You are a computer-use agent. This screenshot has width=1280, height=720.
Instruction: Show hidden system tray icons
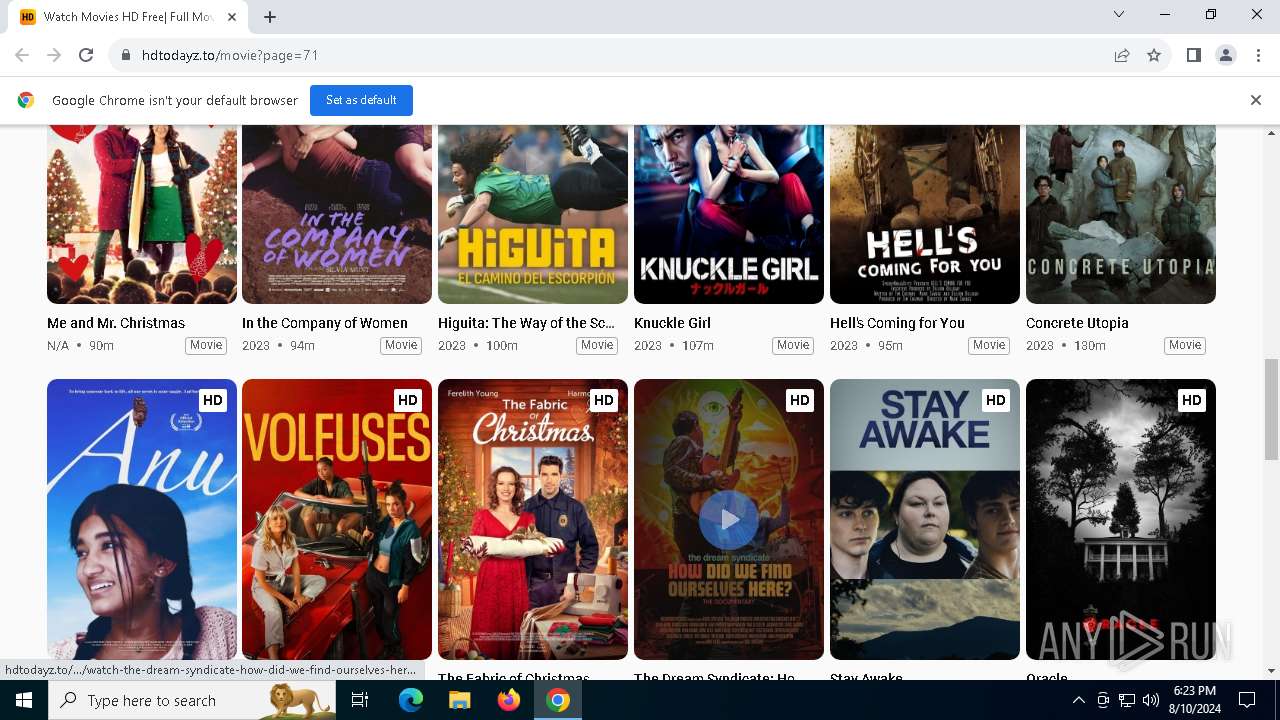pos(1078,700)
